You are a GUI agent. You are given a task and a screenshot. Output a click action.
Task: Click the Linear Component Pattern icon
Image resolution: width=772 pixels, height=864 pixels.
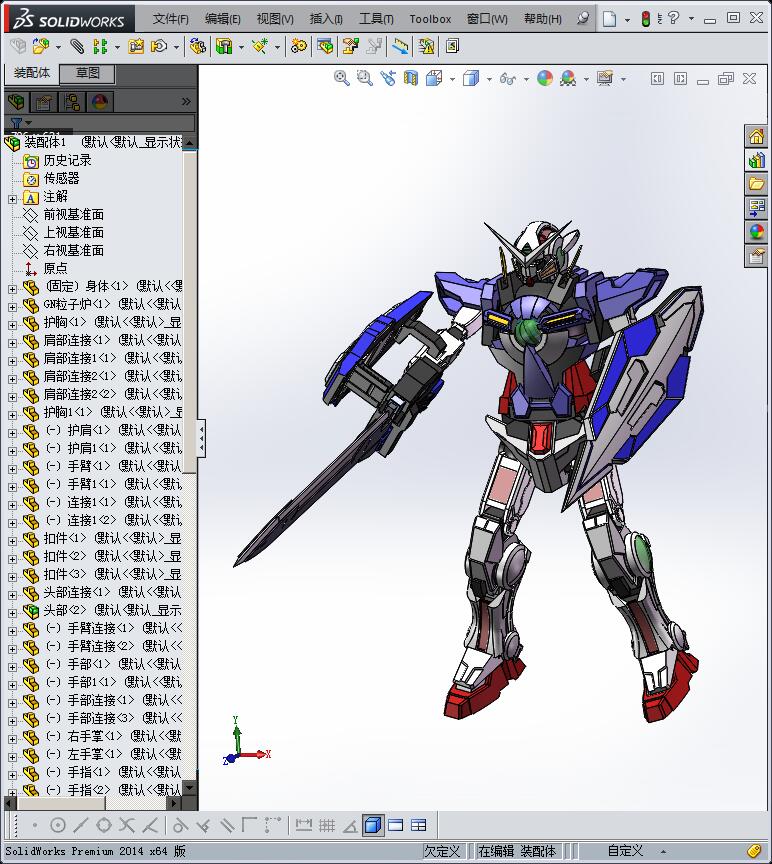point(100,47)
